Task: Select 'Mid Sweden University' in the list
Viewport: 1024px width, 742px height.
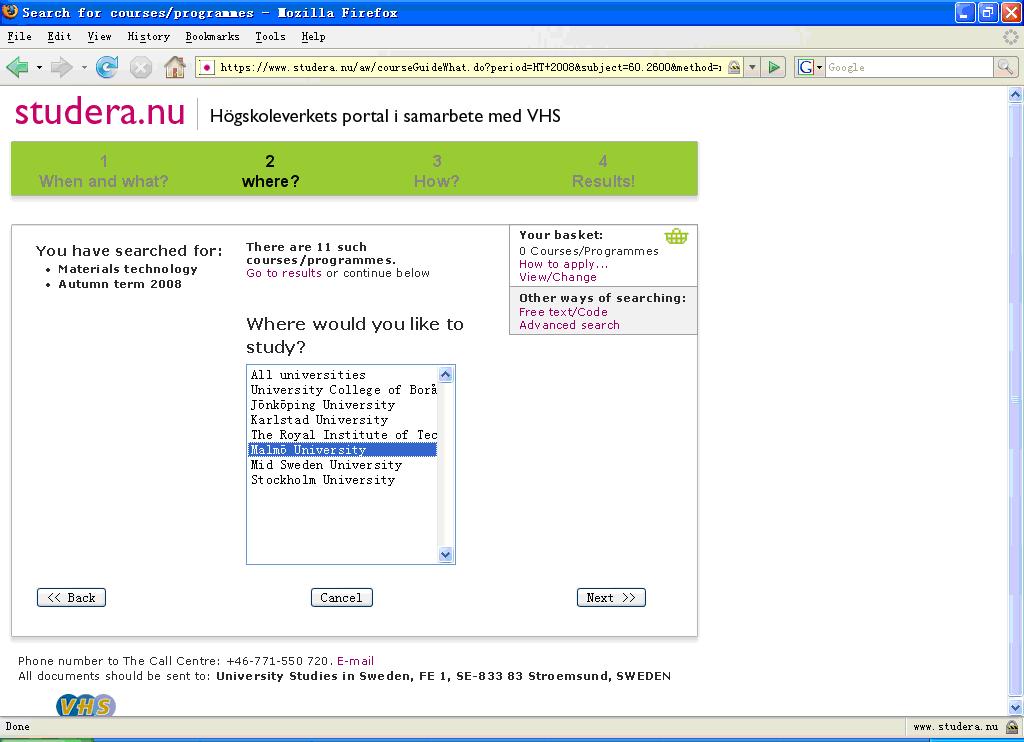Action: (343, 465)
